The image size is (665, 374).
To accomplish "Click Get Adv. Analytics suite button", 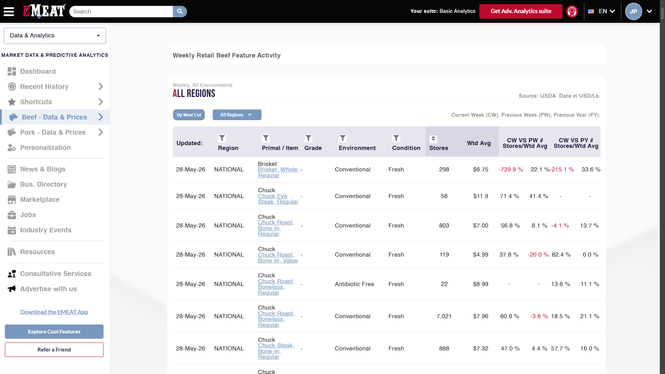I will (x=521, y=11).
